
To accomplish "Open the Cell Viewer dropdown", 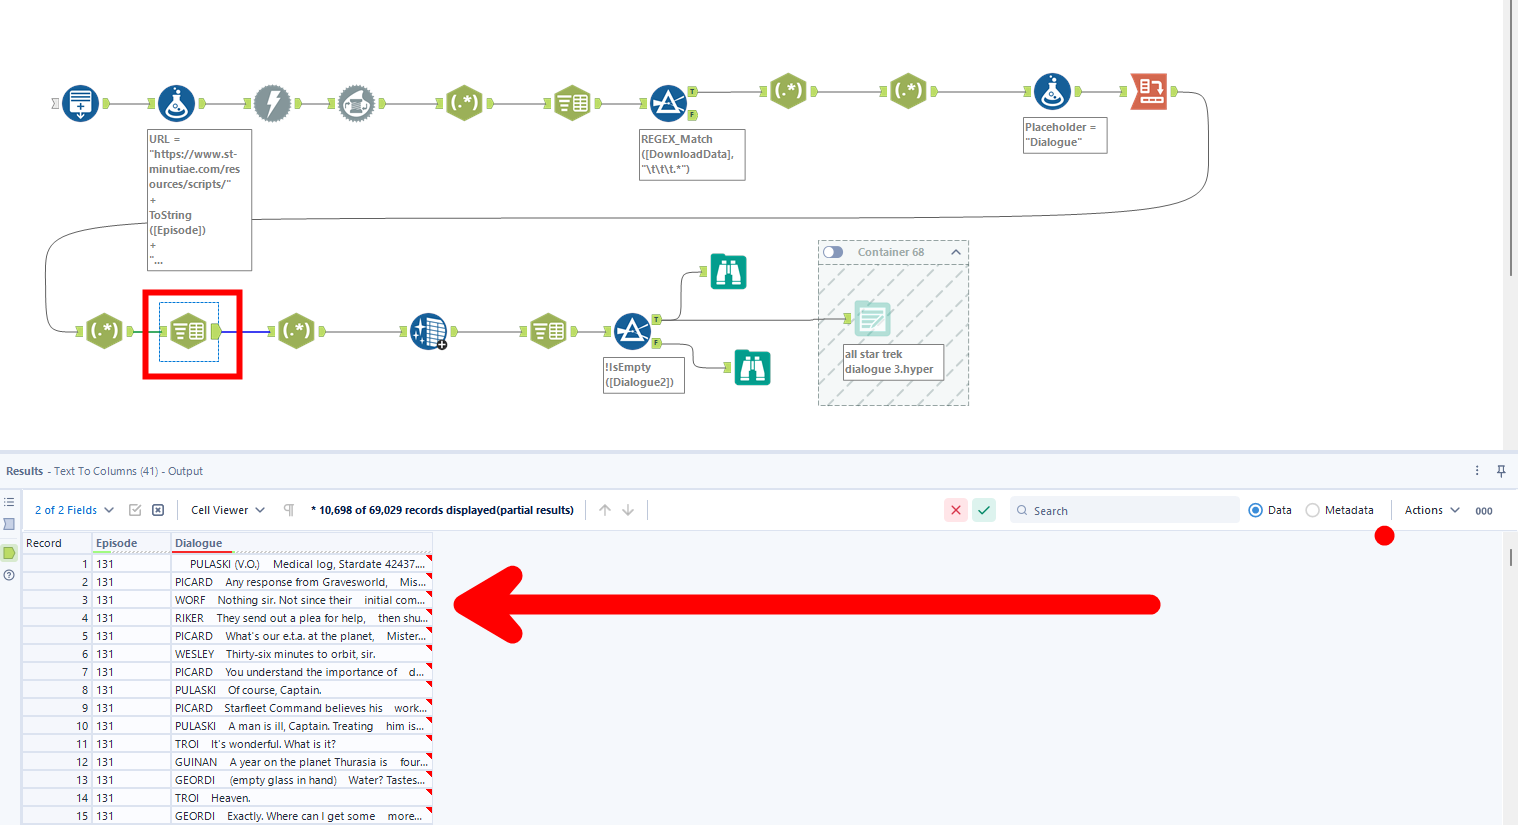I will coord(228,510).
